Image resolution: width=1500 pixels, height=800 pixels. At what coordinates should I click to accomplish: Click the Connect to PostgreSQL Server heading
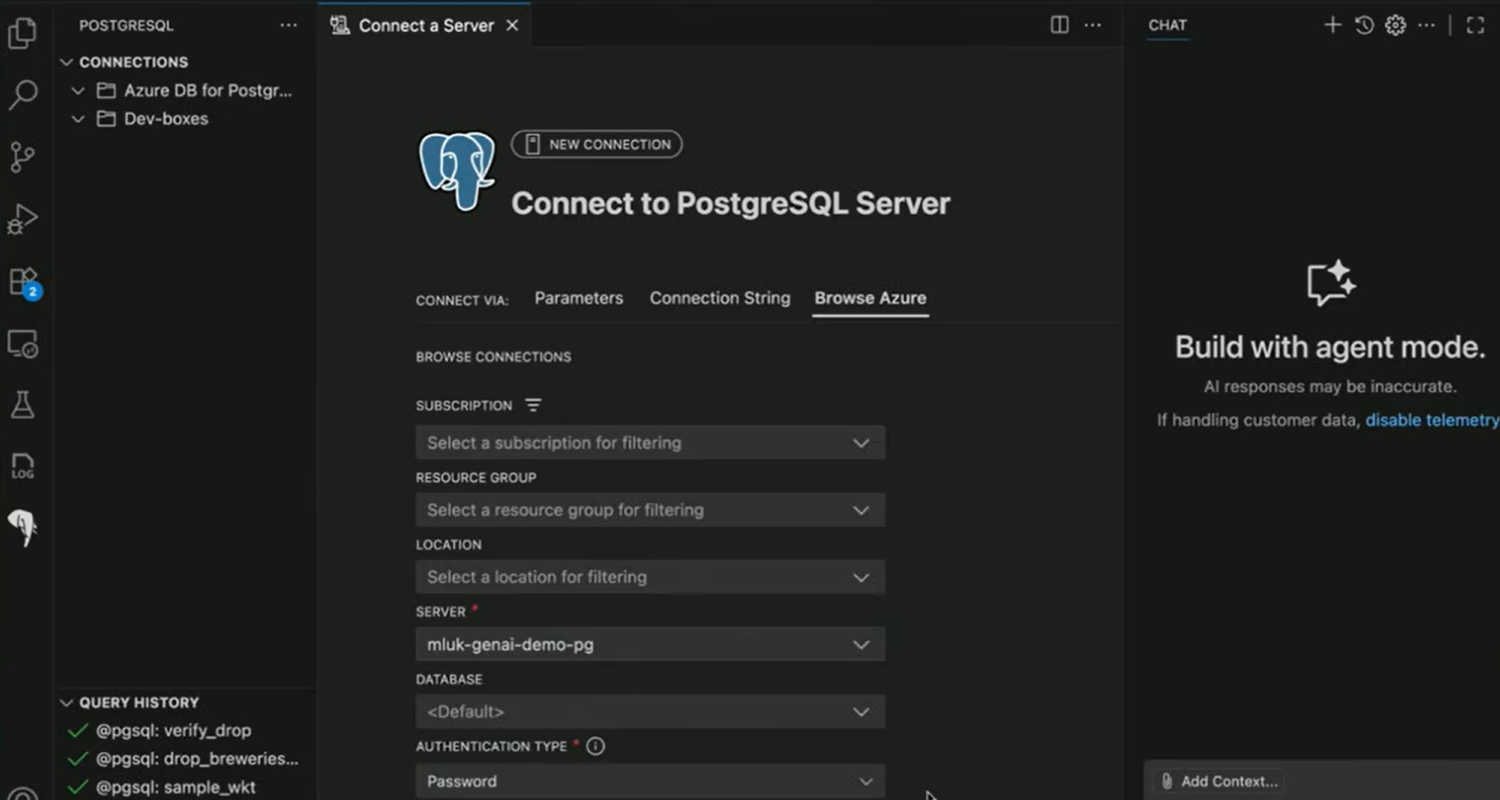[x=731, y=203]
